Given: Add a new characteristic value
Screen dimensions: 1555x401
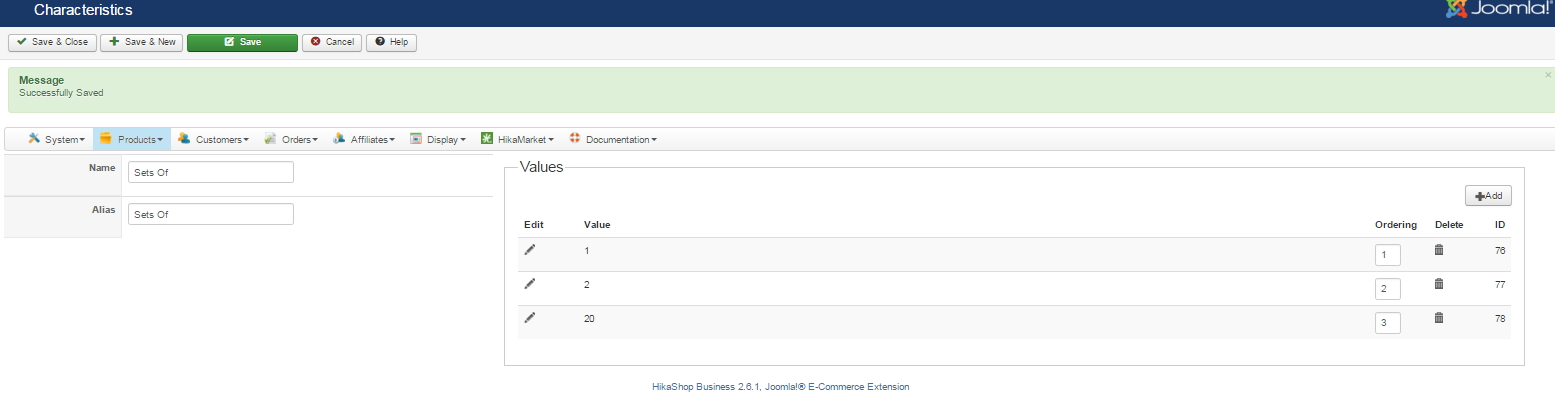Looking at the screenshot, I should (1488, 196).
